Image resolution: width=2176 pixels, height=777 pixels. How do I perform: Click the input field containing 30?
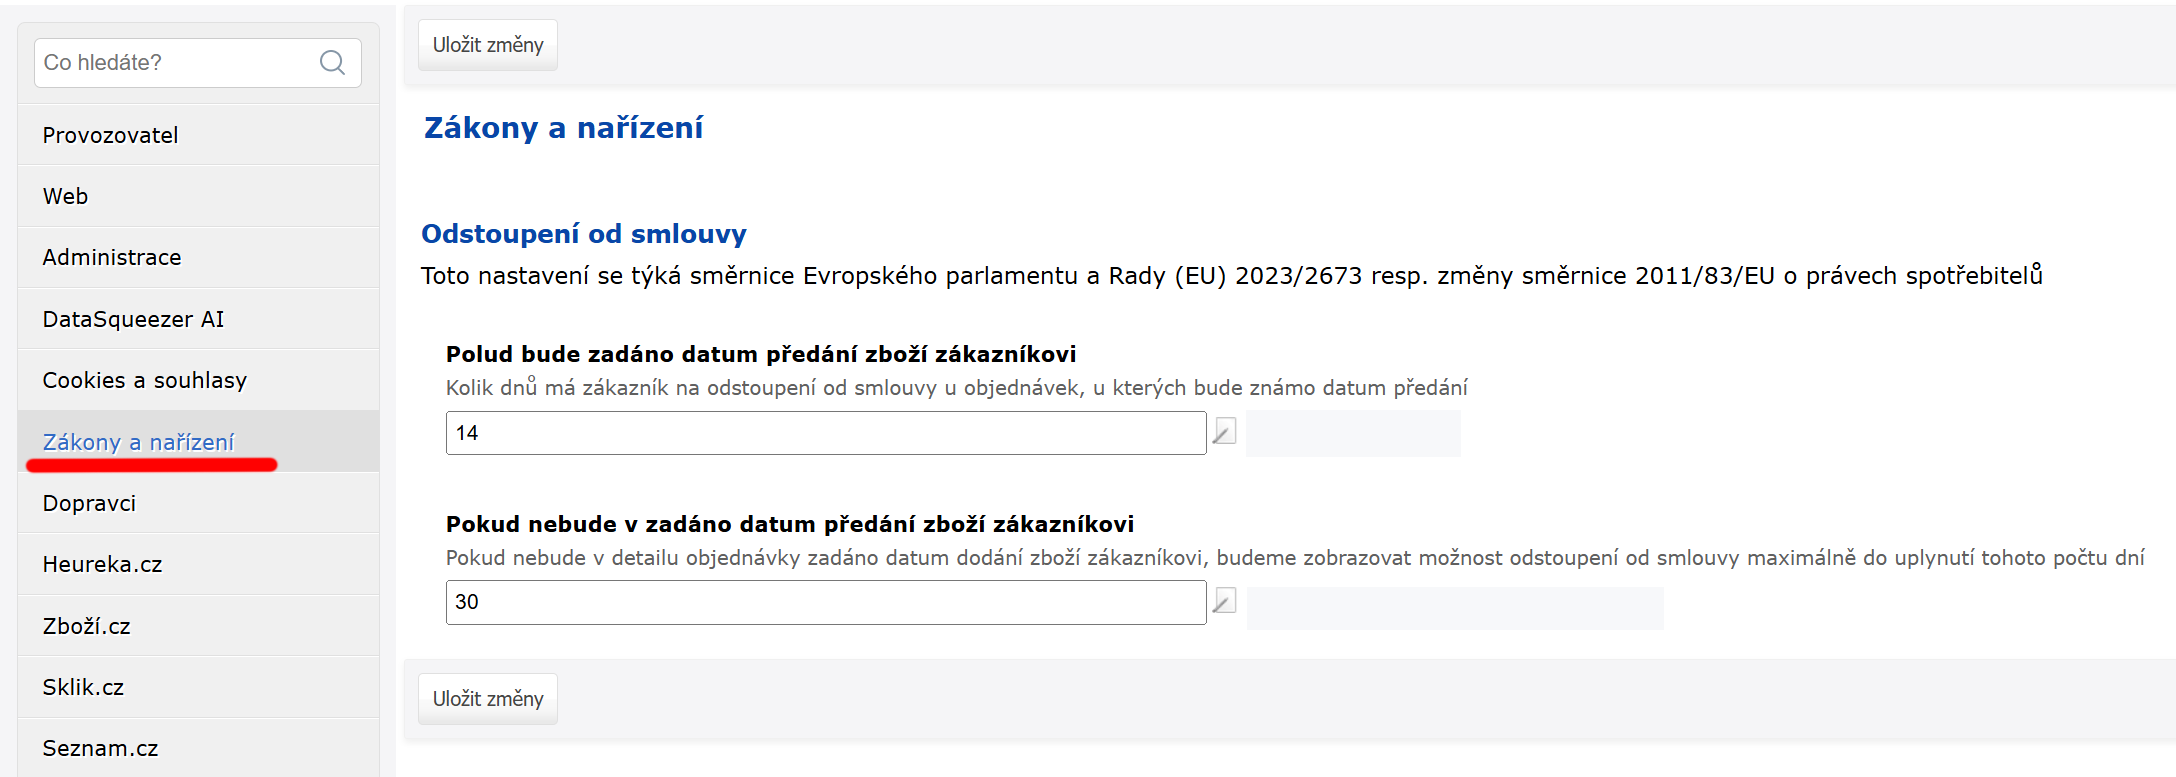tap(826, 602)
